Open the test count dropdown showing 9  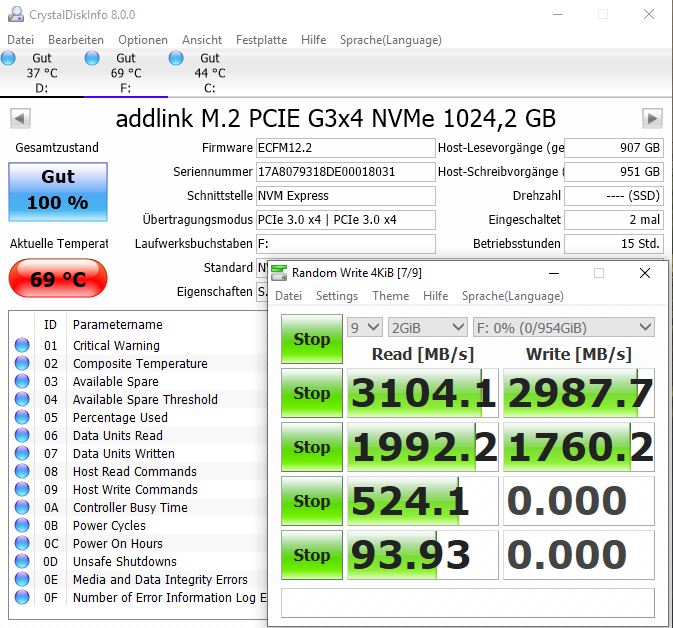[x=365, y=328]
